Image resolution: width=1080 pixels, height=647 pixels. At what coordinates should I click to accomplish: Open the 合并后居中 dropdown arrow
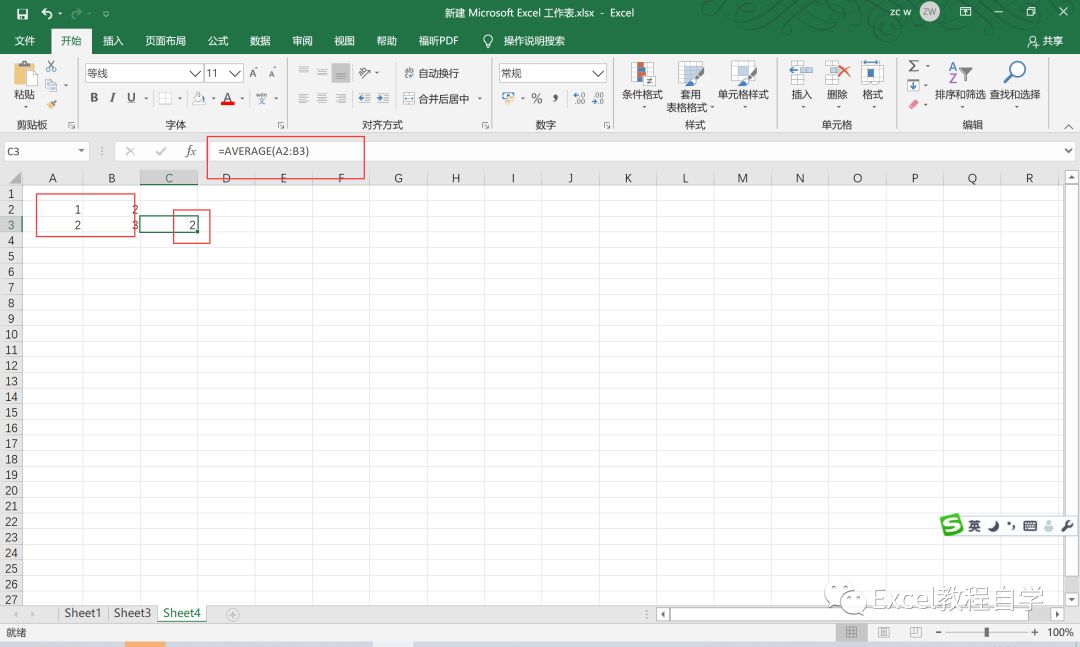click(480, 99)
